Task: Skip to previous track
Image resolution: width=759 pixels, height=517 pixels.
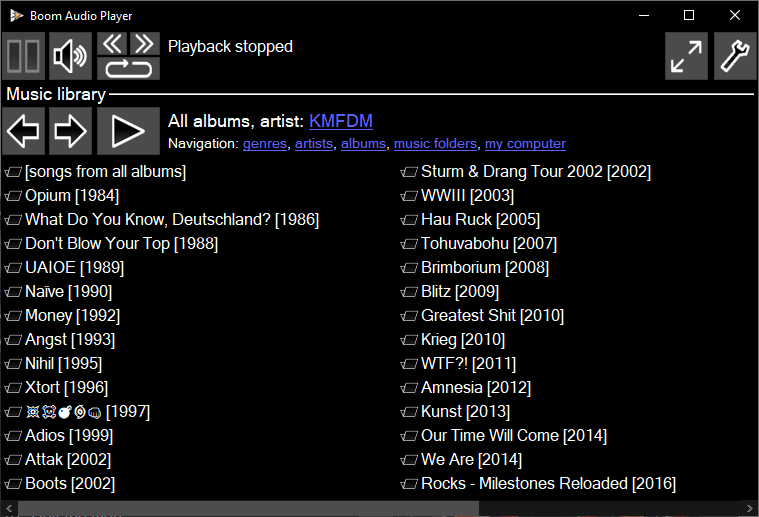Action: [x=113, y=43]
